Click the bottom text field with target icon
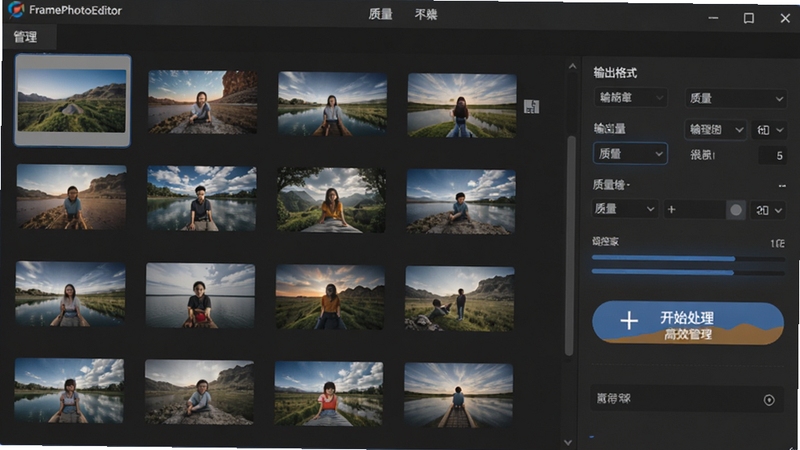This screenshot has width=800, height=450. tap(686, 399)
